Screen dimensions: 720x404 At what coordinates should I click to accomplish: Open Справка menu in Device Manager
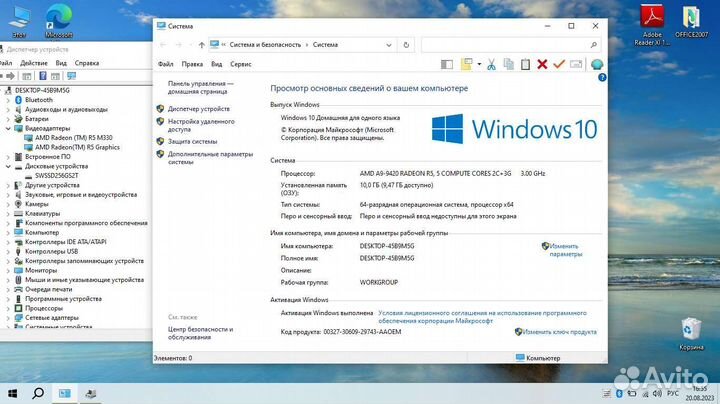(87, 63)
